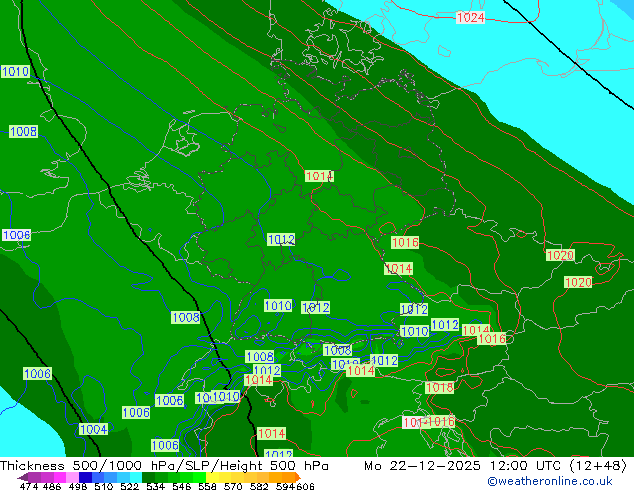The image size is (634, 490).
Task: Click the red 1018 isobar label
Action: click(x=440, y=388)
